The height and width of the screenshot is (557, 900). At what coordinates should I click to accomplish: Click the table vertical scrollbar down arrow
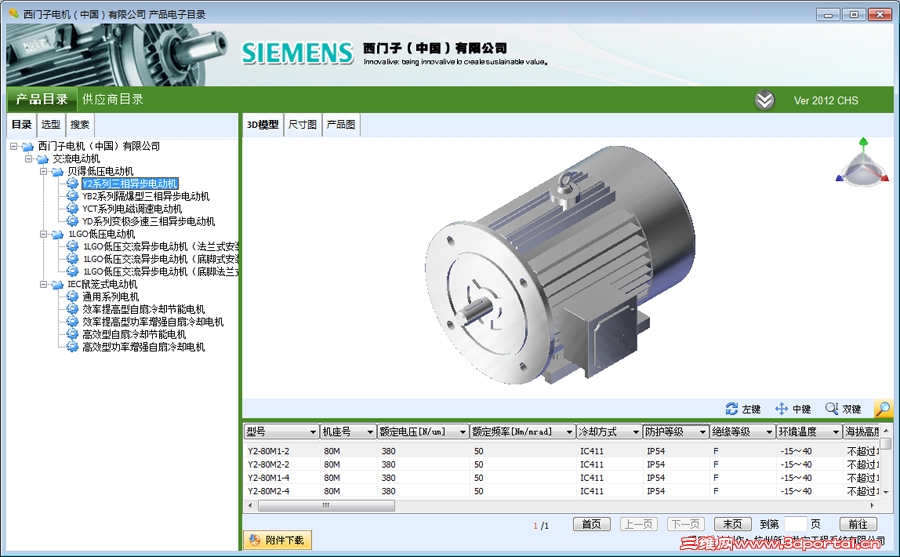[x=886, y=492]
